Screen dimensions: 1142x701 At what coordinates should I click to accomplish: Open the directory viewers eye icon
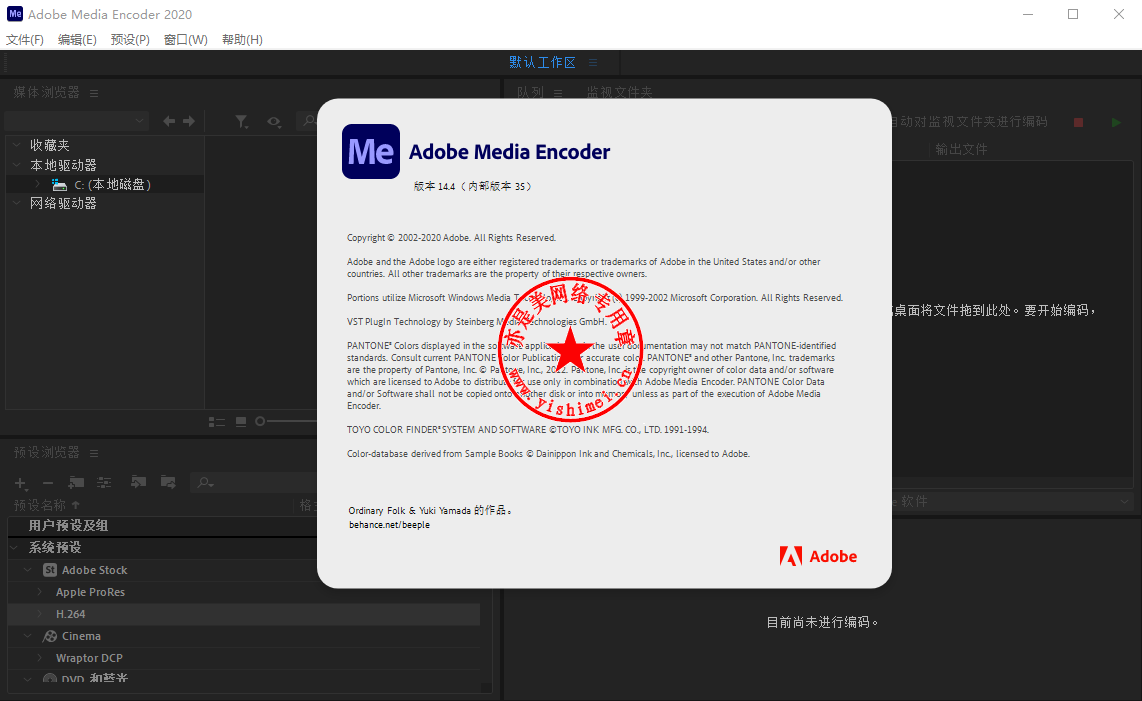(x=274, y=122)
